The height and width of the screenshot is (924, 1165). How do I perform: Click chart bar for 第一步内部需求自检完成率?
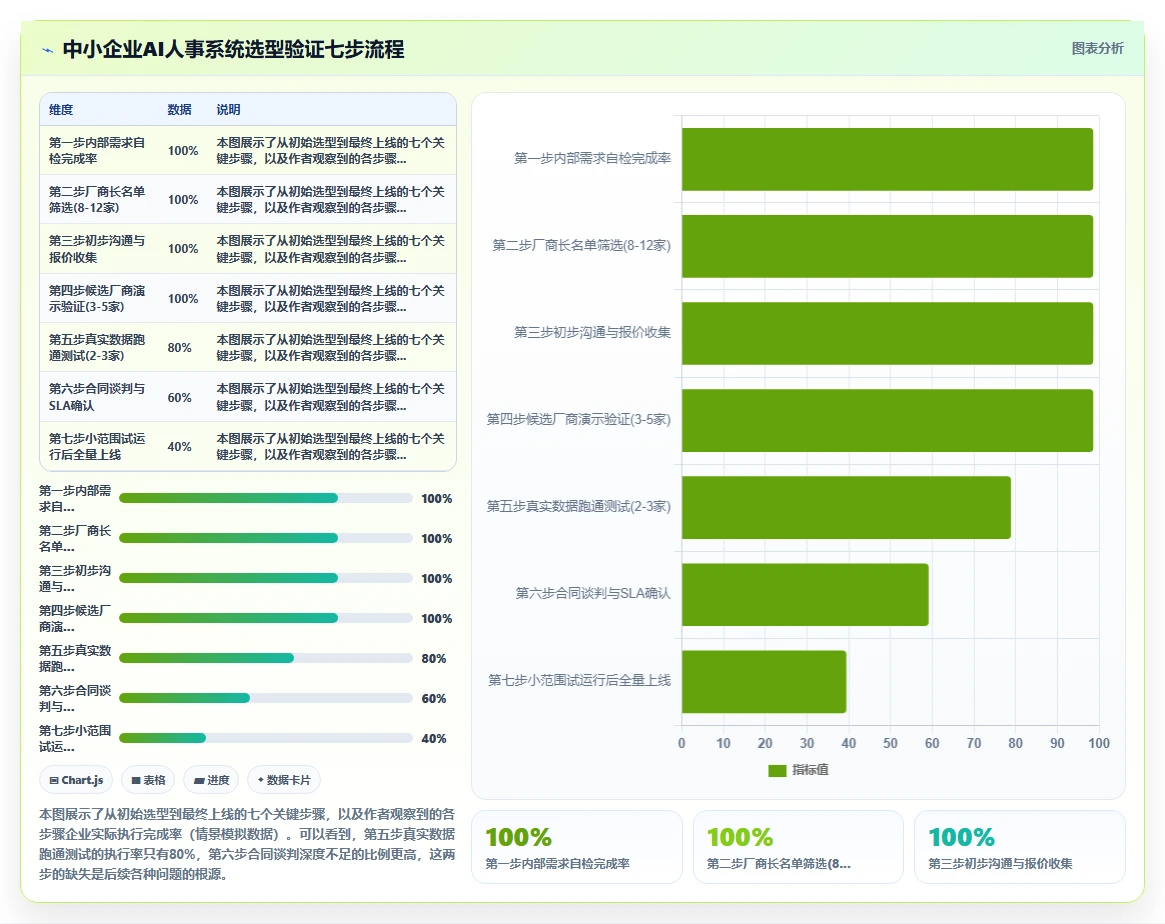pos(887,159)
